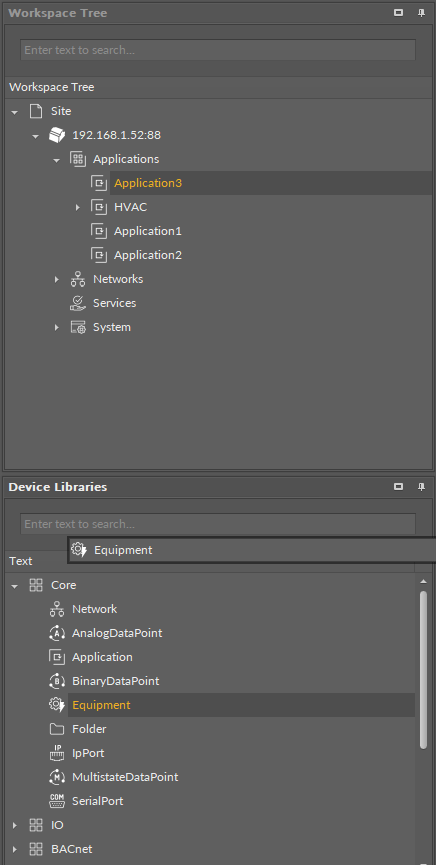
Task: Expand the BACnet library group
Action: tap(14, 848)
